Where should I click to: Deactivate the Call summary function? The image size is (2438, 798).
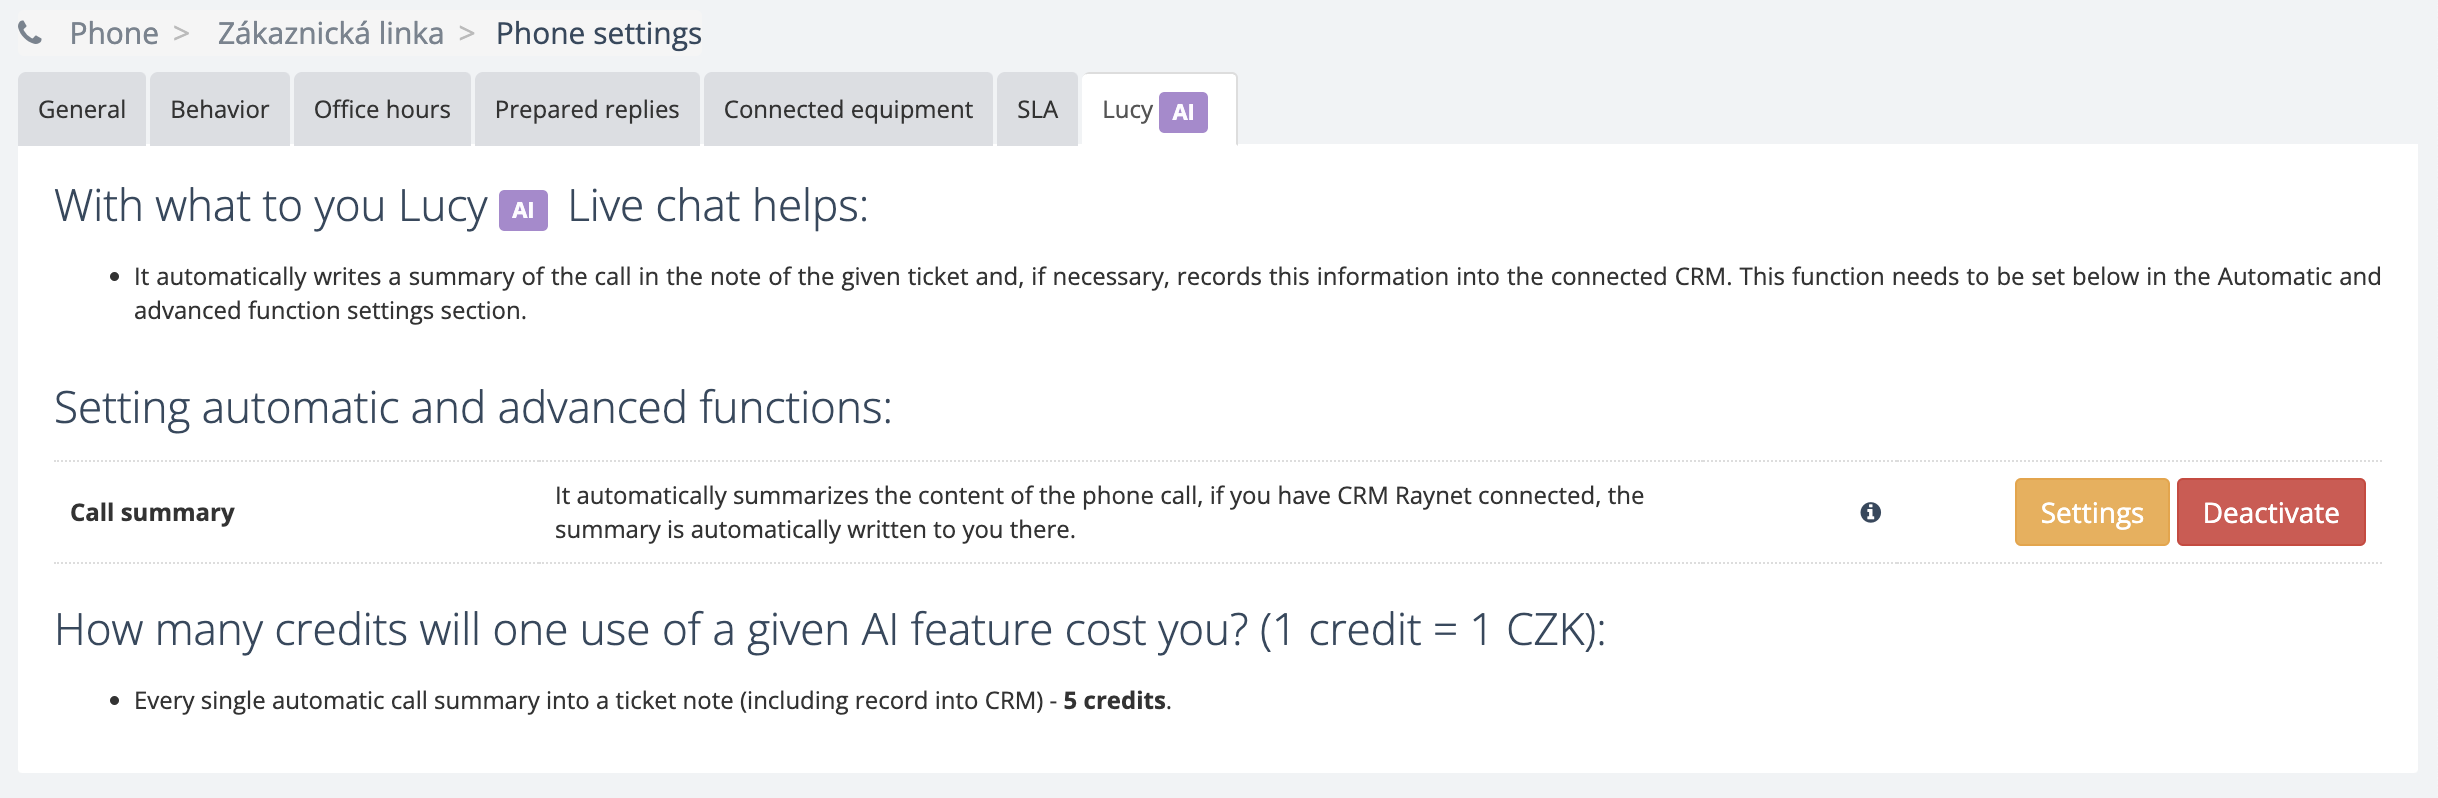coord(2270,512)
